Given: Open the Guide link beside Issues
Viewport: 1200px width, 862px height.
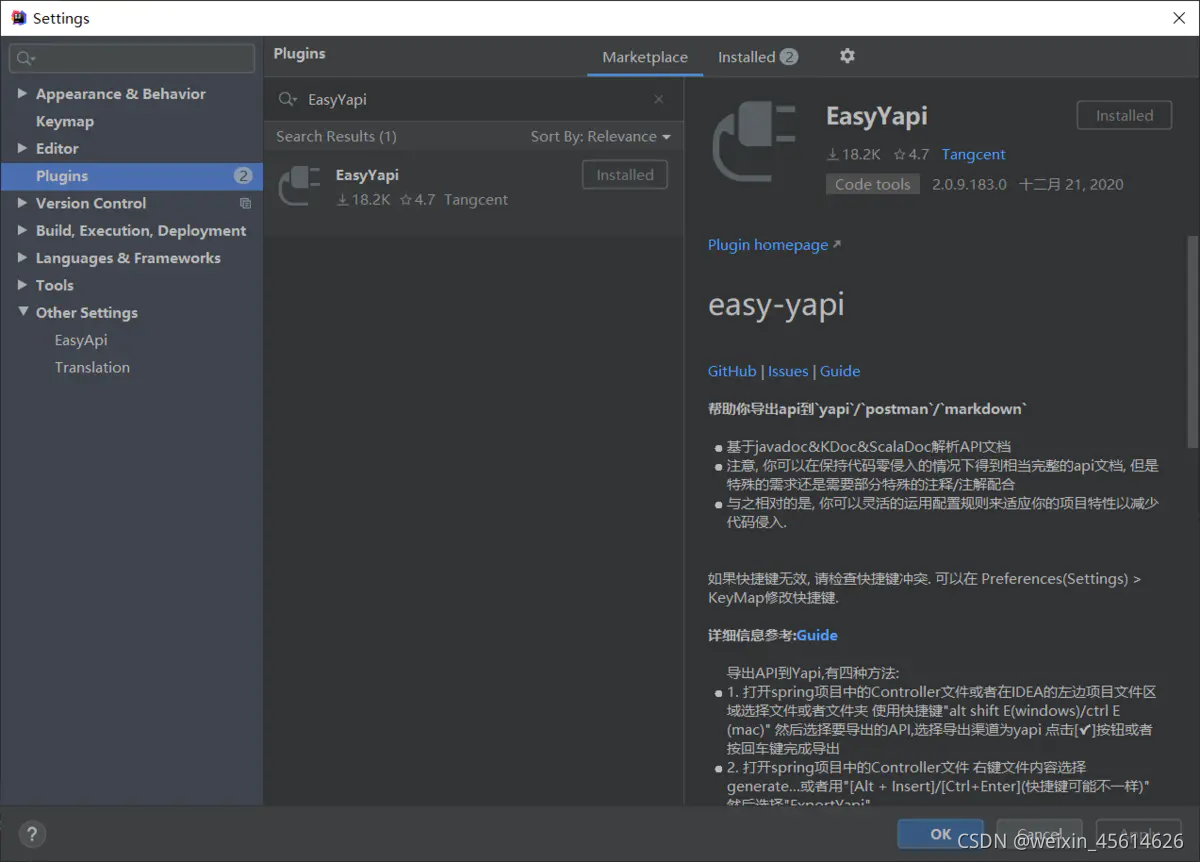Looking at the screenshot, I should click(840, 371).
